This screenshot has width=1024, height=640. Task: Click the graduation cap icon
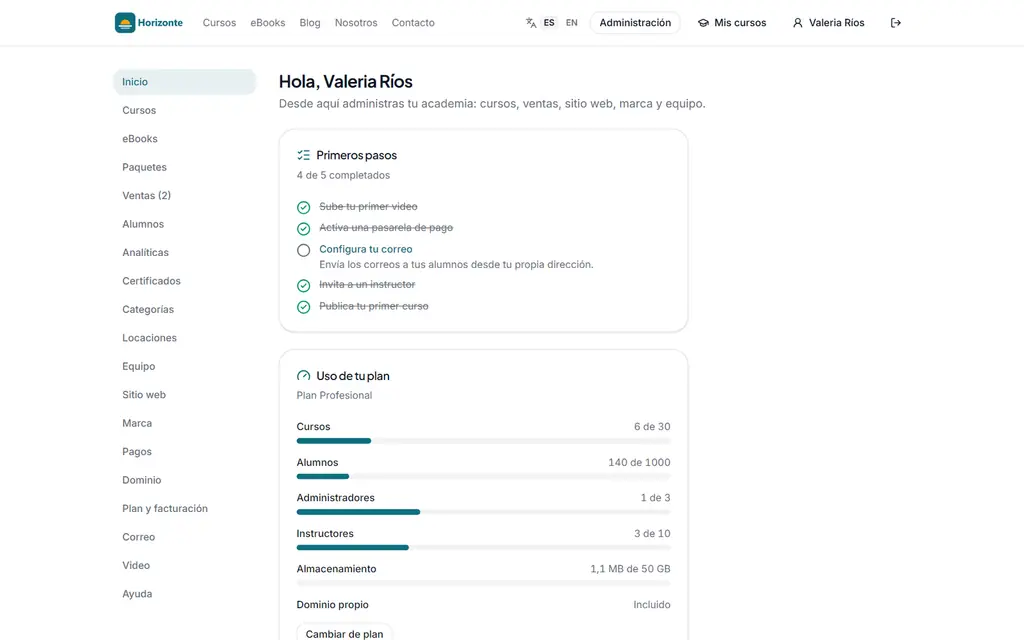[x=703, y=23]
